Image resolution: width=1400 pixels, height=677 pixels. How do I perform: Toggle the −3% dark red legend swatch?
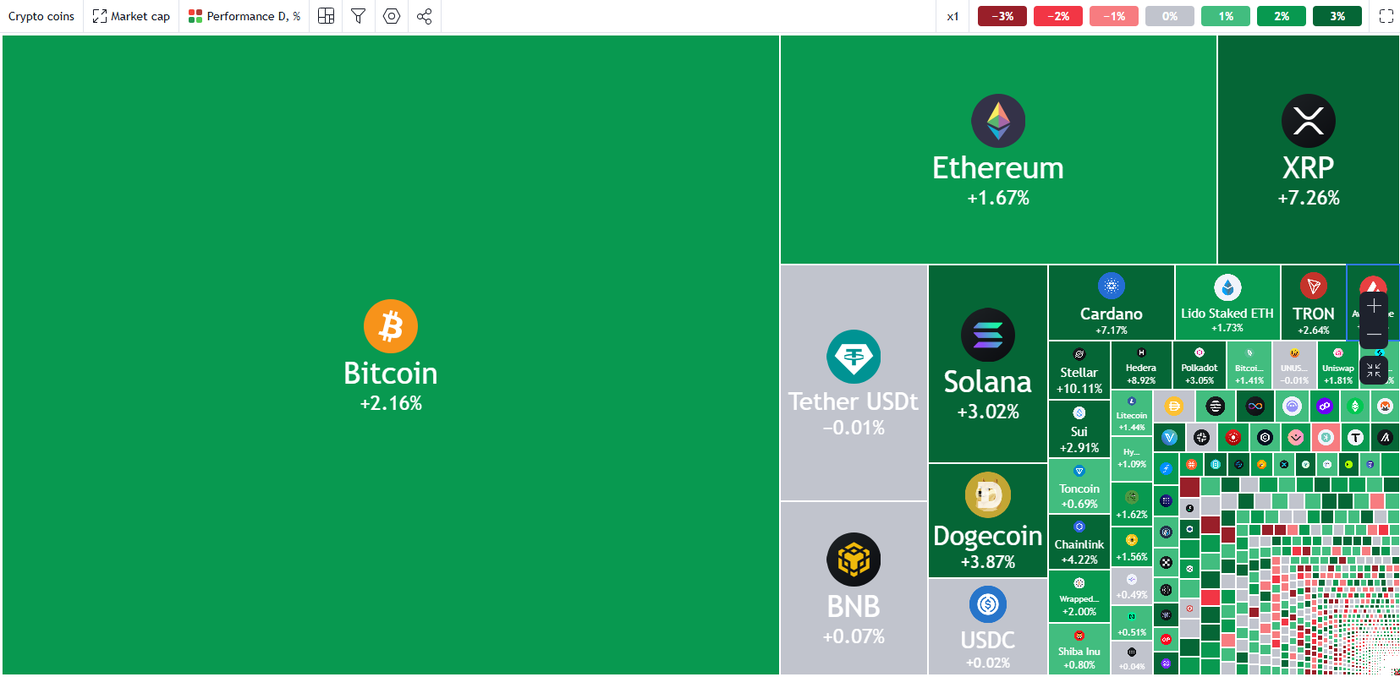click(x=1002, y=16)
